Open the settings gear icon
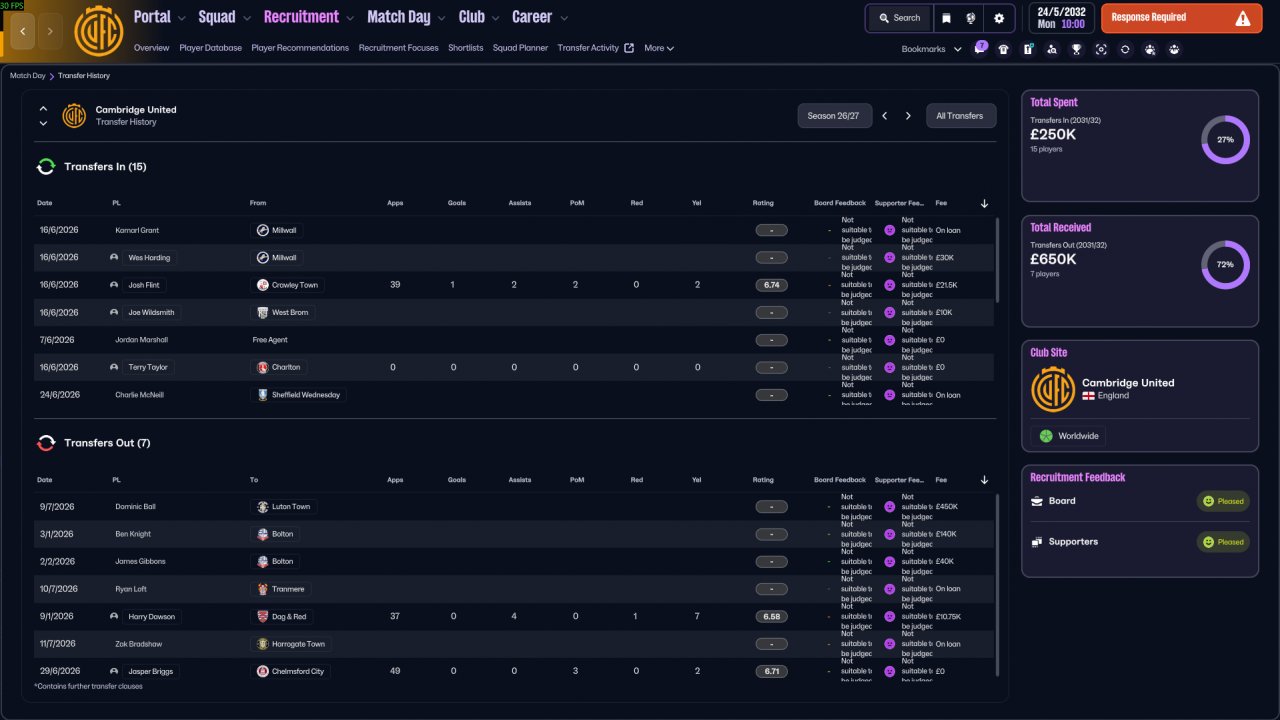 tap(998, 18)
